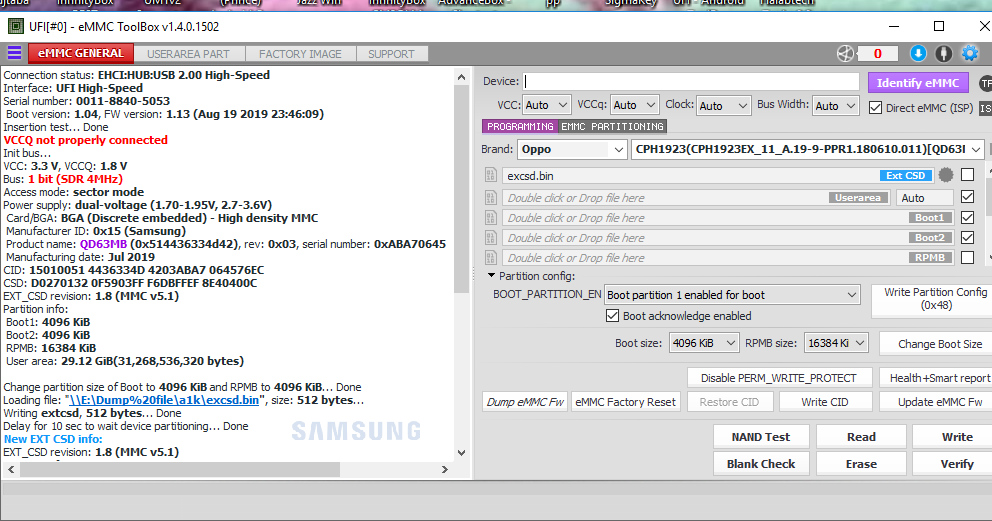Uncheck the Boot2 row checkbox
Screen dimensions: 992x521
pos(967,238)
